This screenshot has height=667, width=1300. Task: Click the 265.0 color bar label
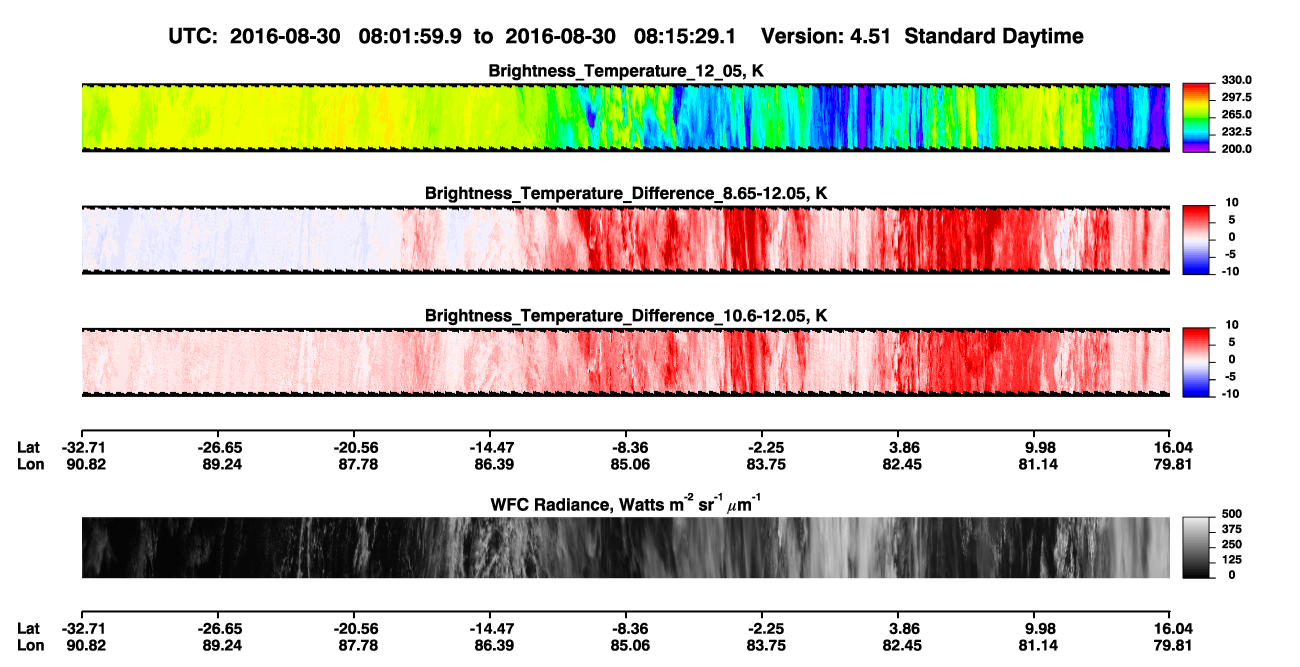click(1237, 115)
